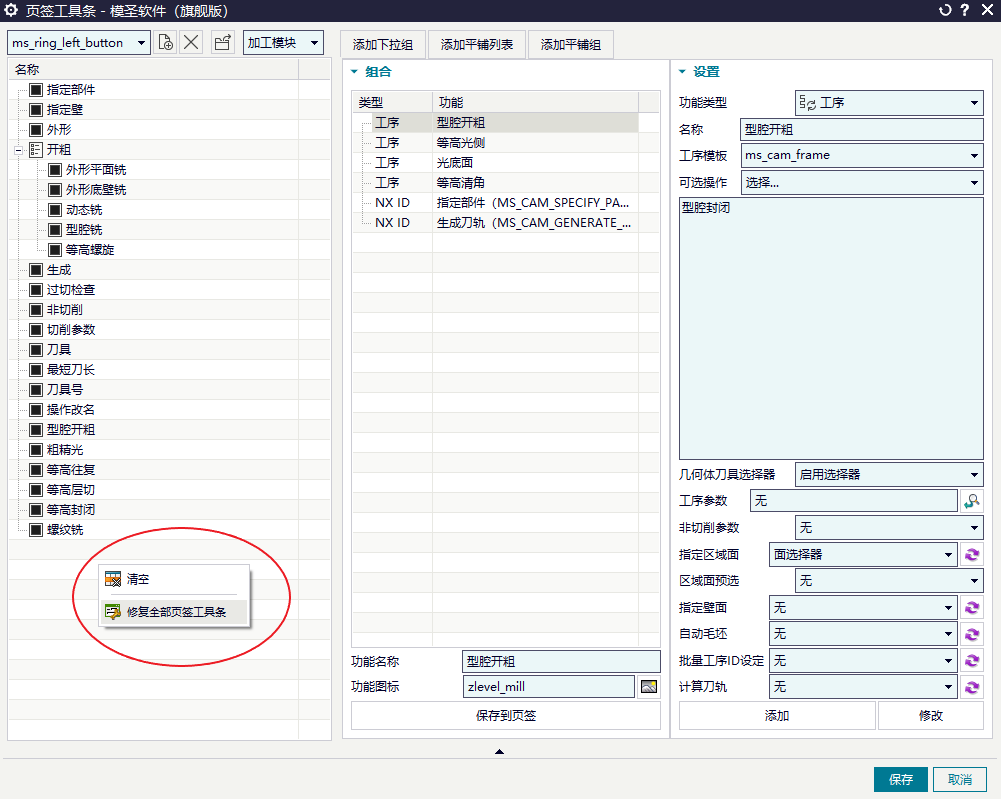Click the purple refresh icon beside 批量工序ID设定

pyautogui.click(x=972, y=661)
